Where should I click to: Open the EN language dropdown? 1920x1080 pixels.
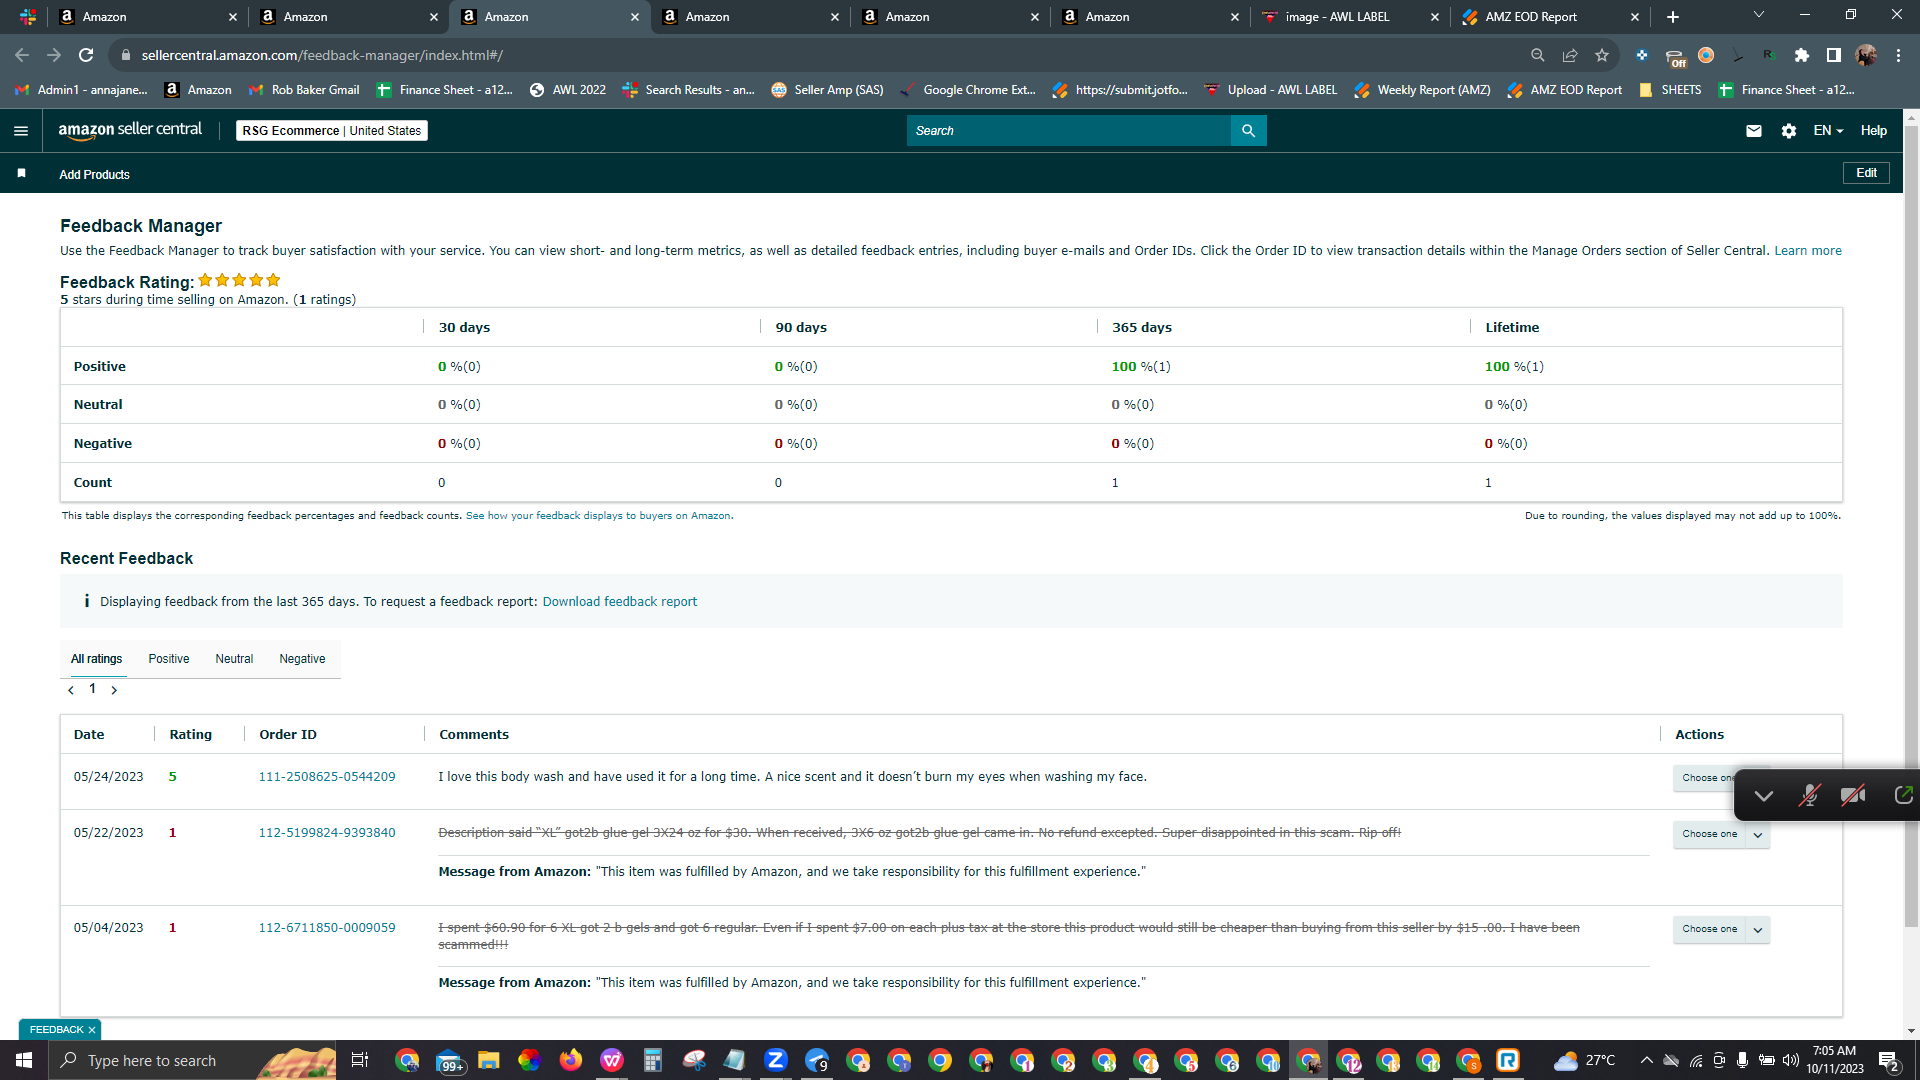1828,131
